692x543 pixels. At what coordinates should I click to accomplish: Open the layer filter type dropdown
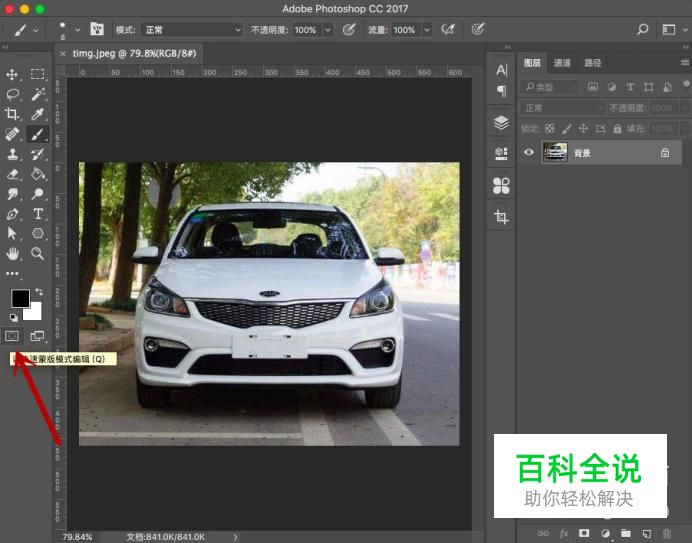click(549, 87)
